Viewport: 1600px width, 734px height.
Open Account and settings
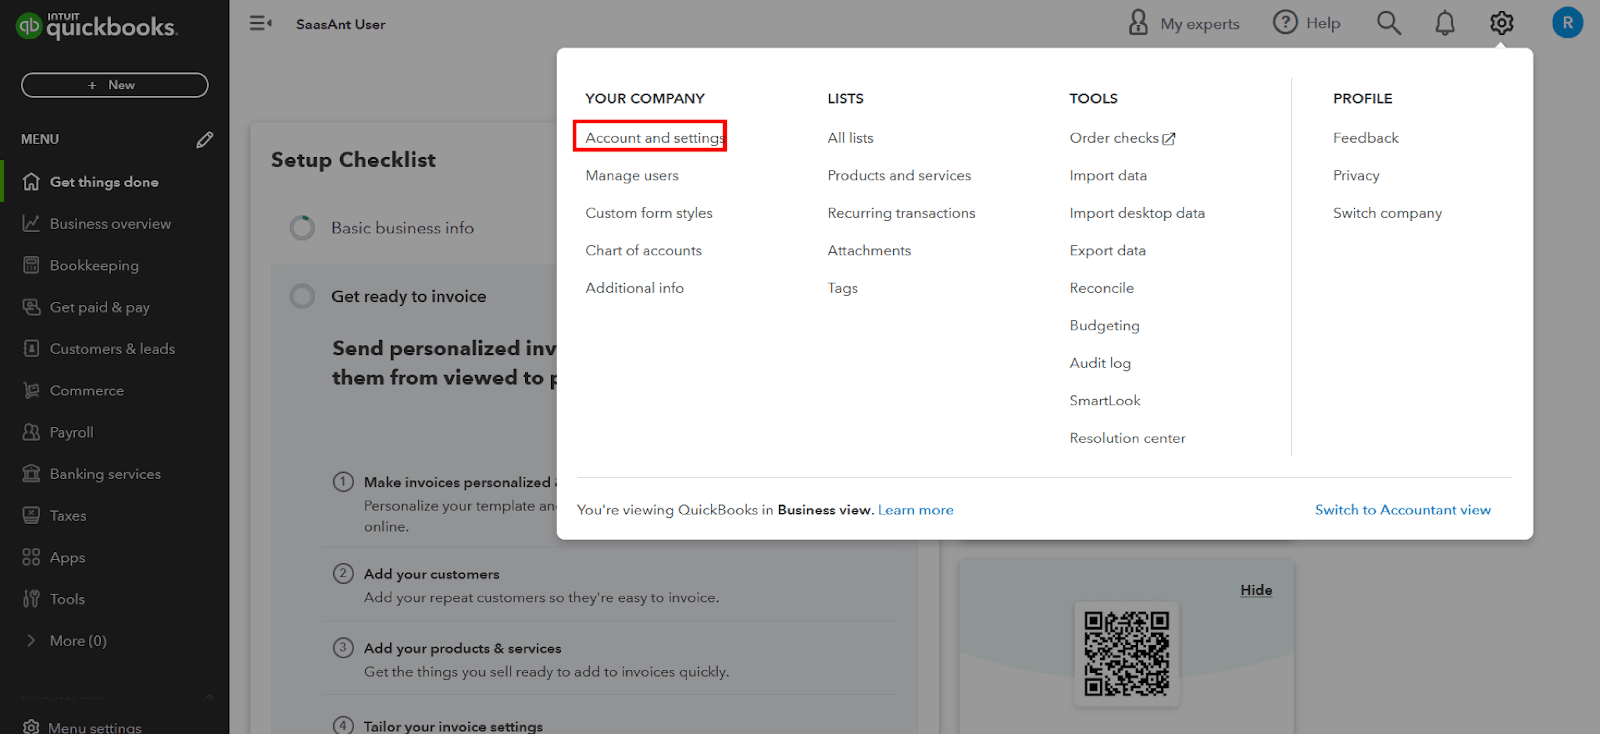[x=655, y=138]
